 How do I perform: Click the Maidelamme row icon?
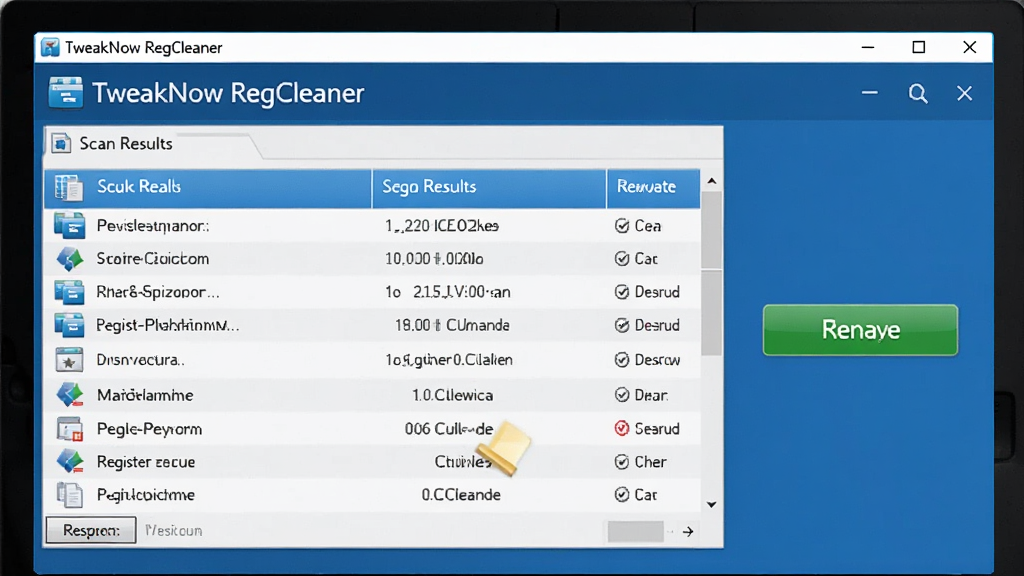70,395
